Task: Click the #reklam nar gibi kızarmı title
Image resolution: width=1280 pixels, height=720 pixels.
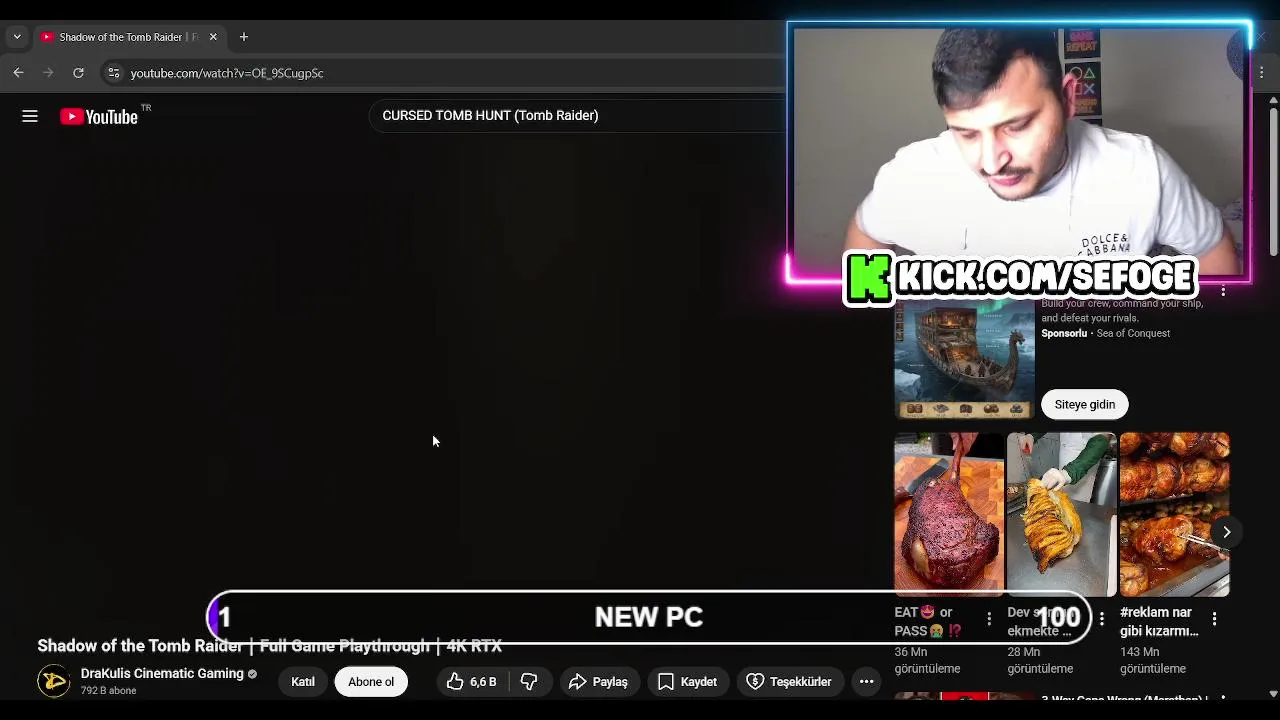Action: (x=1159, y=621)
